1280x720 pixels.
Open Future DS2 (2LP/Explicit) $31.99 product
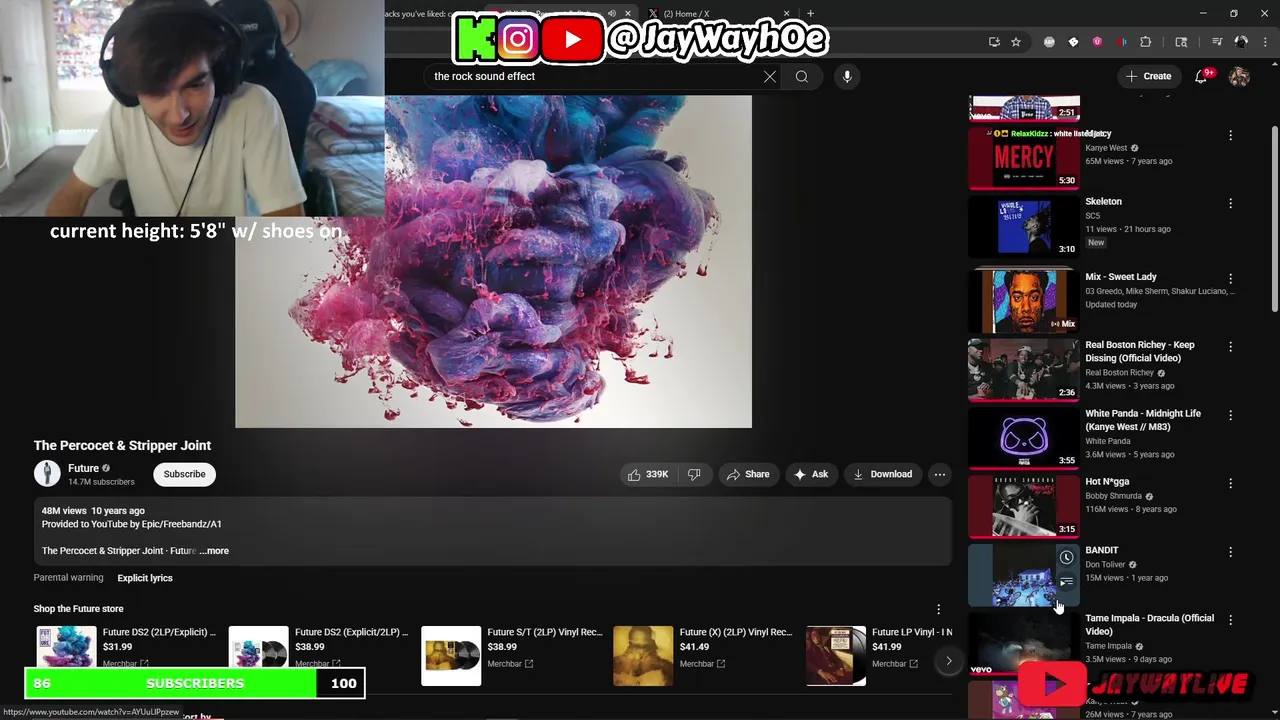[126, 647]
